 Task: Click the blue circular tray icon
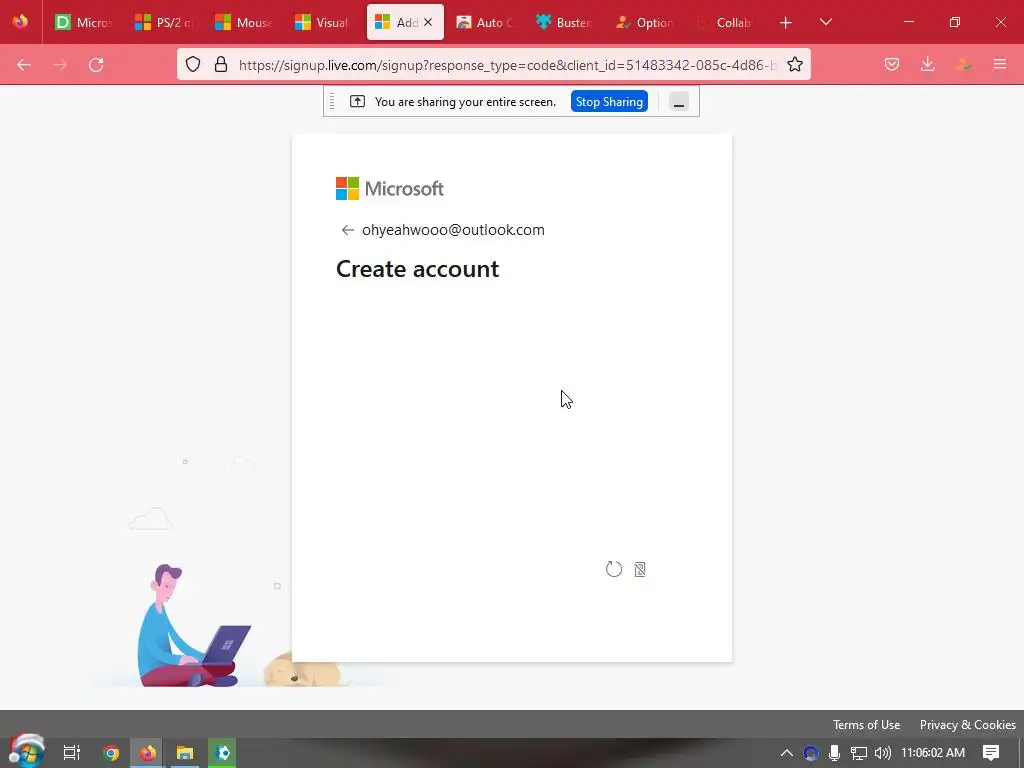pos(810,753)
